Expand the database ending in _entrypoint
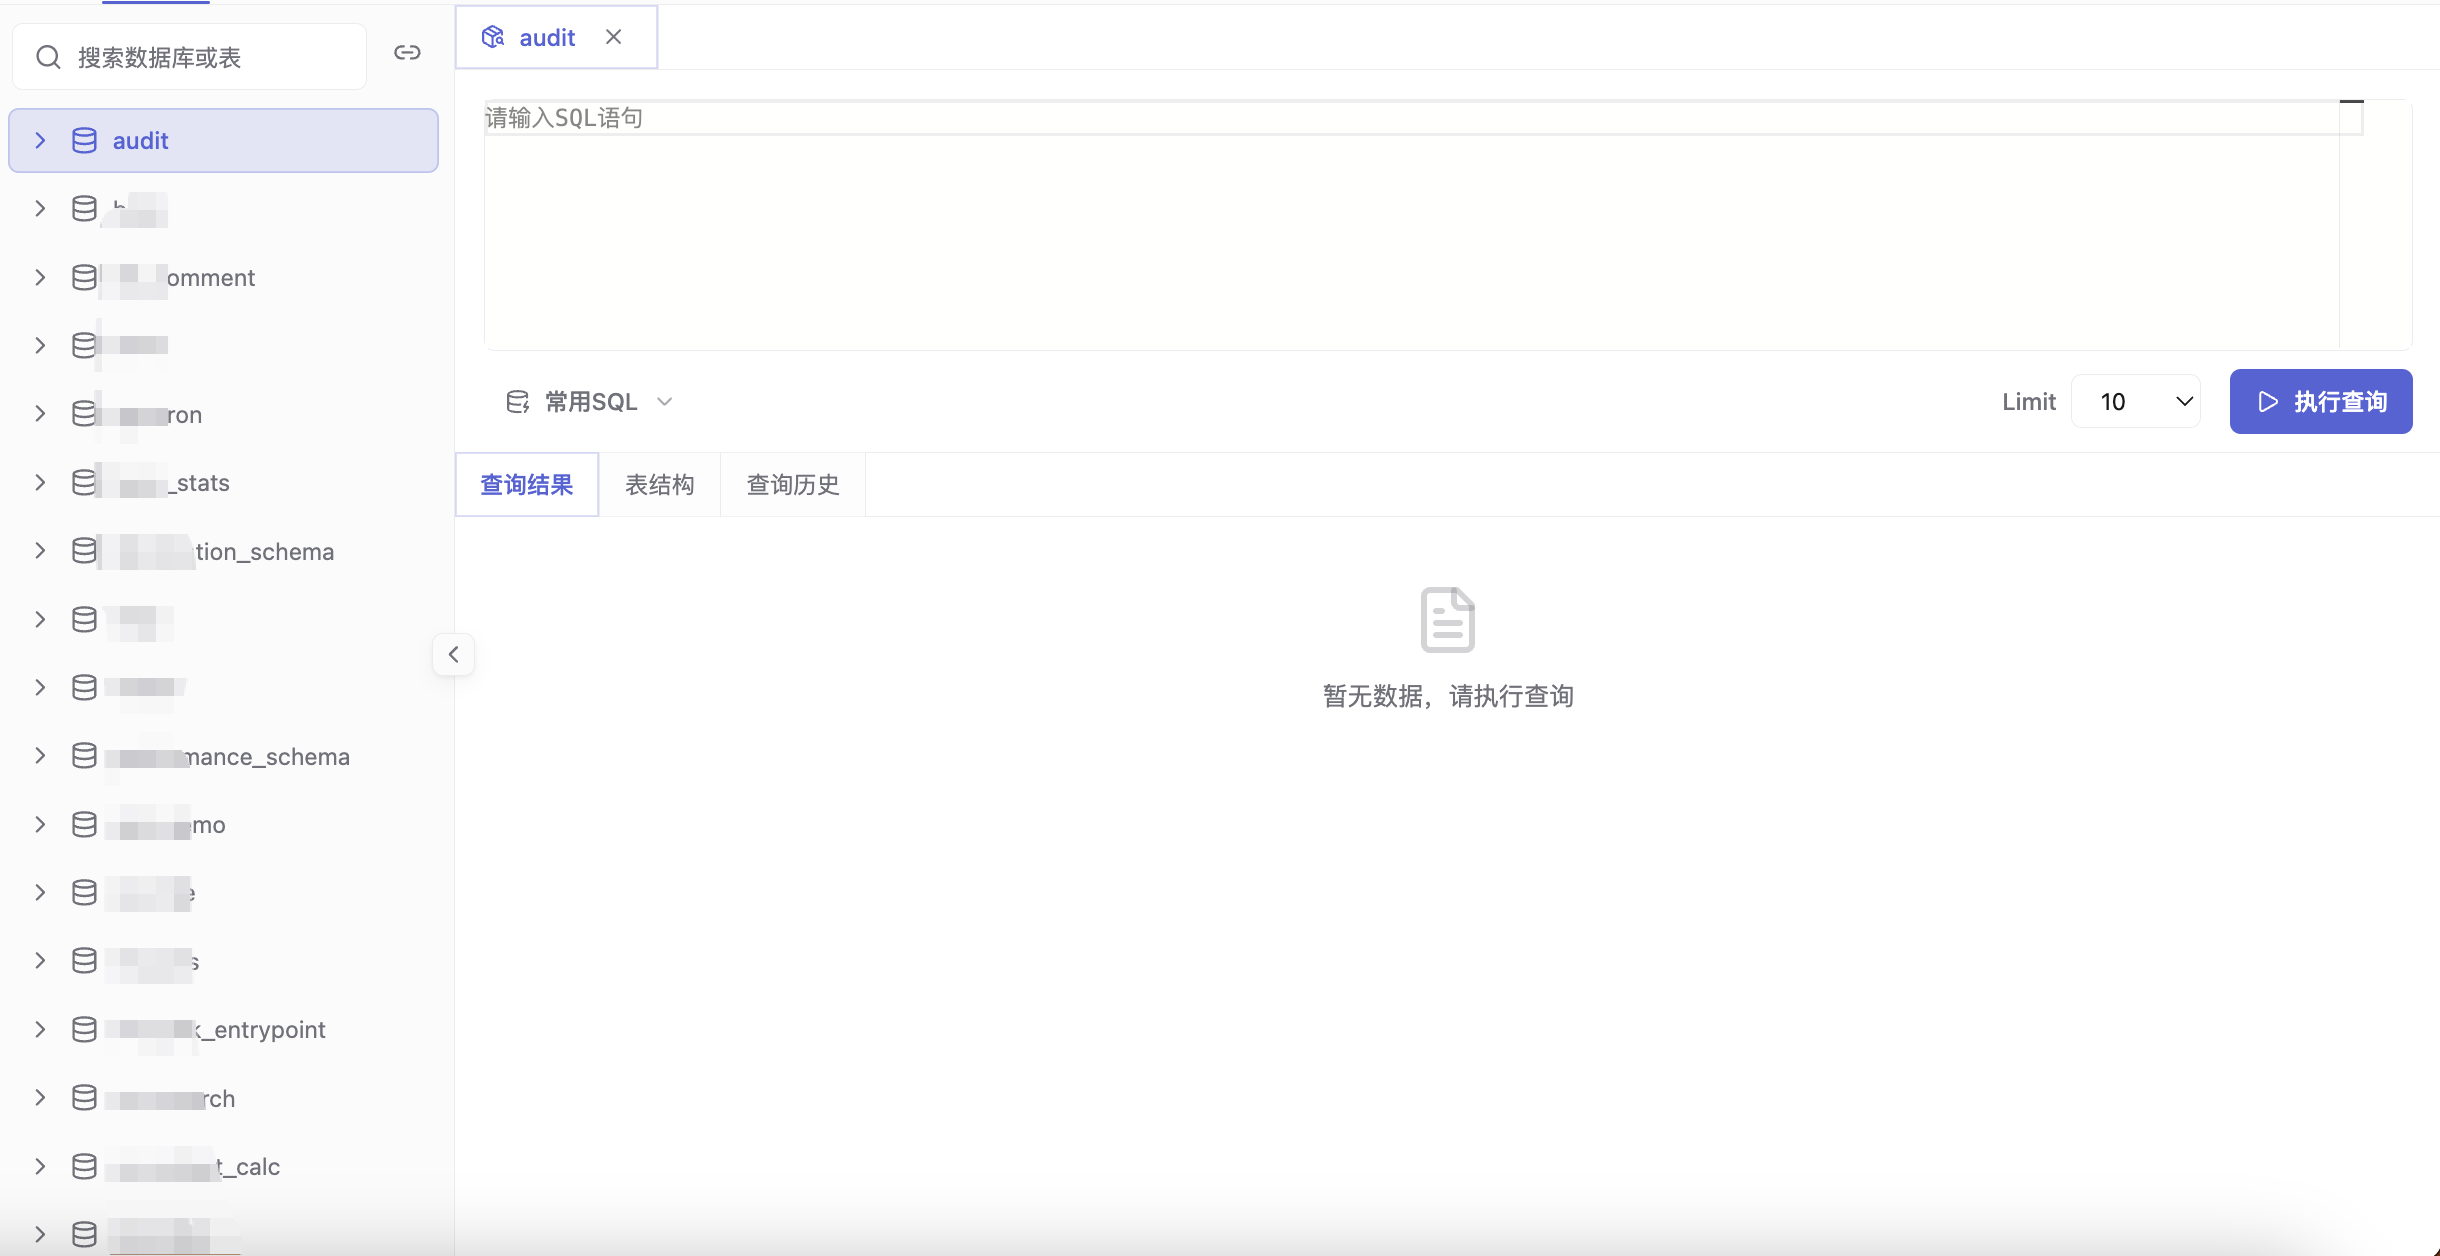2440x1256 pixels. 40,1030
